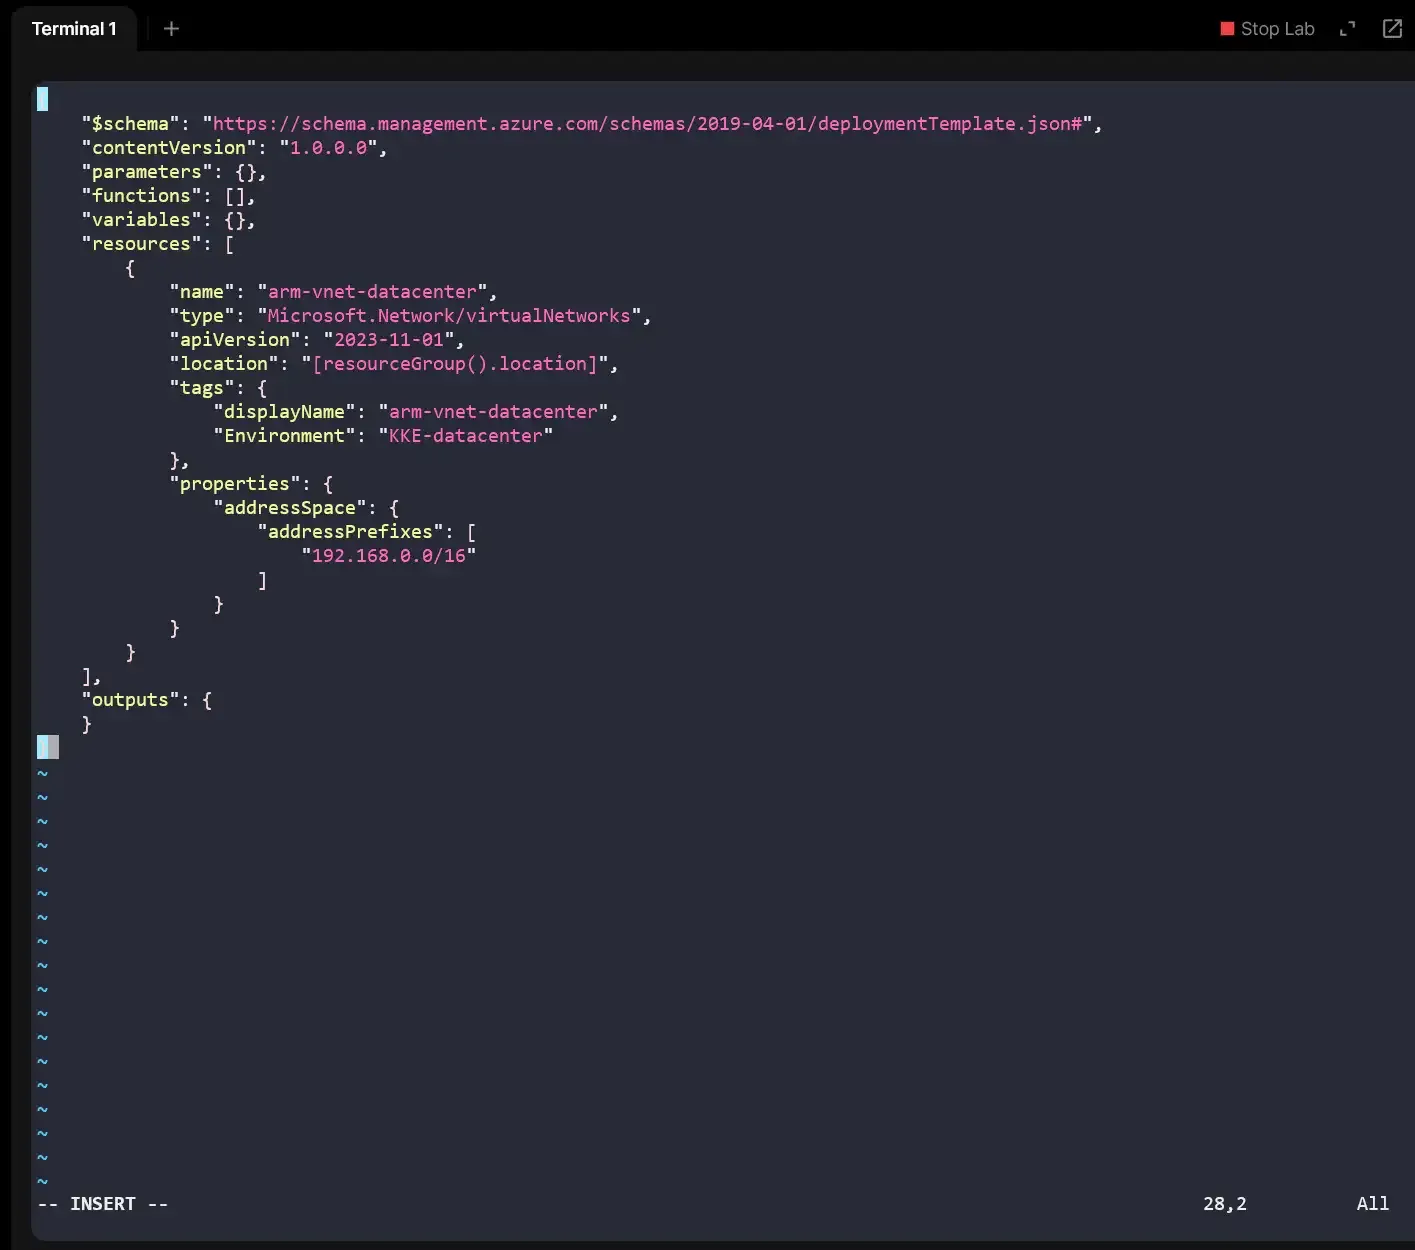The width and height of the screenshot is (1415, 1250).
Task: Click the "variables" key
Action: [141, 219]
